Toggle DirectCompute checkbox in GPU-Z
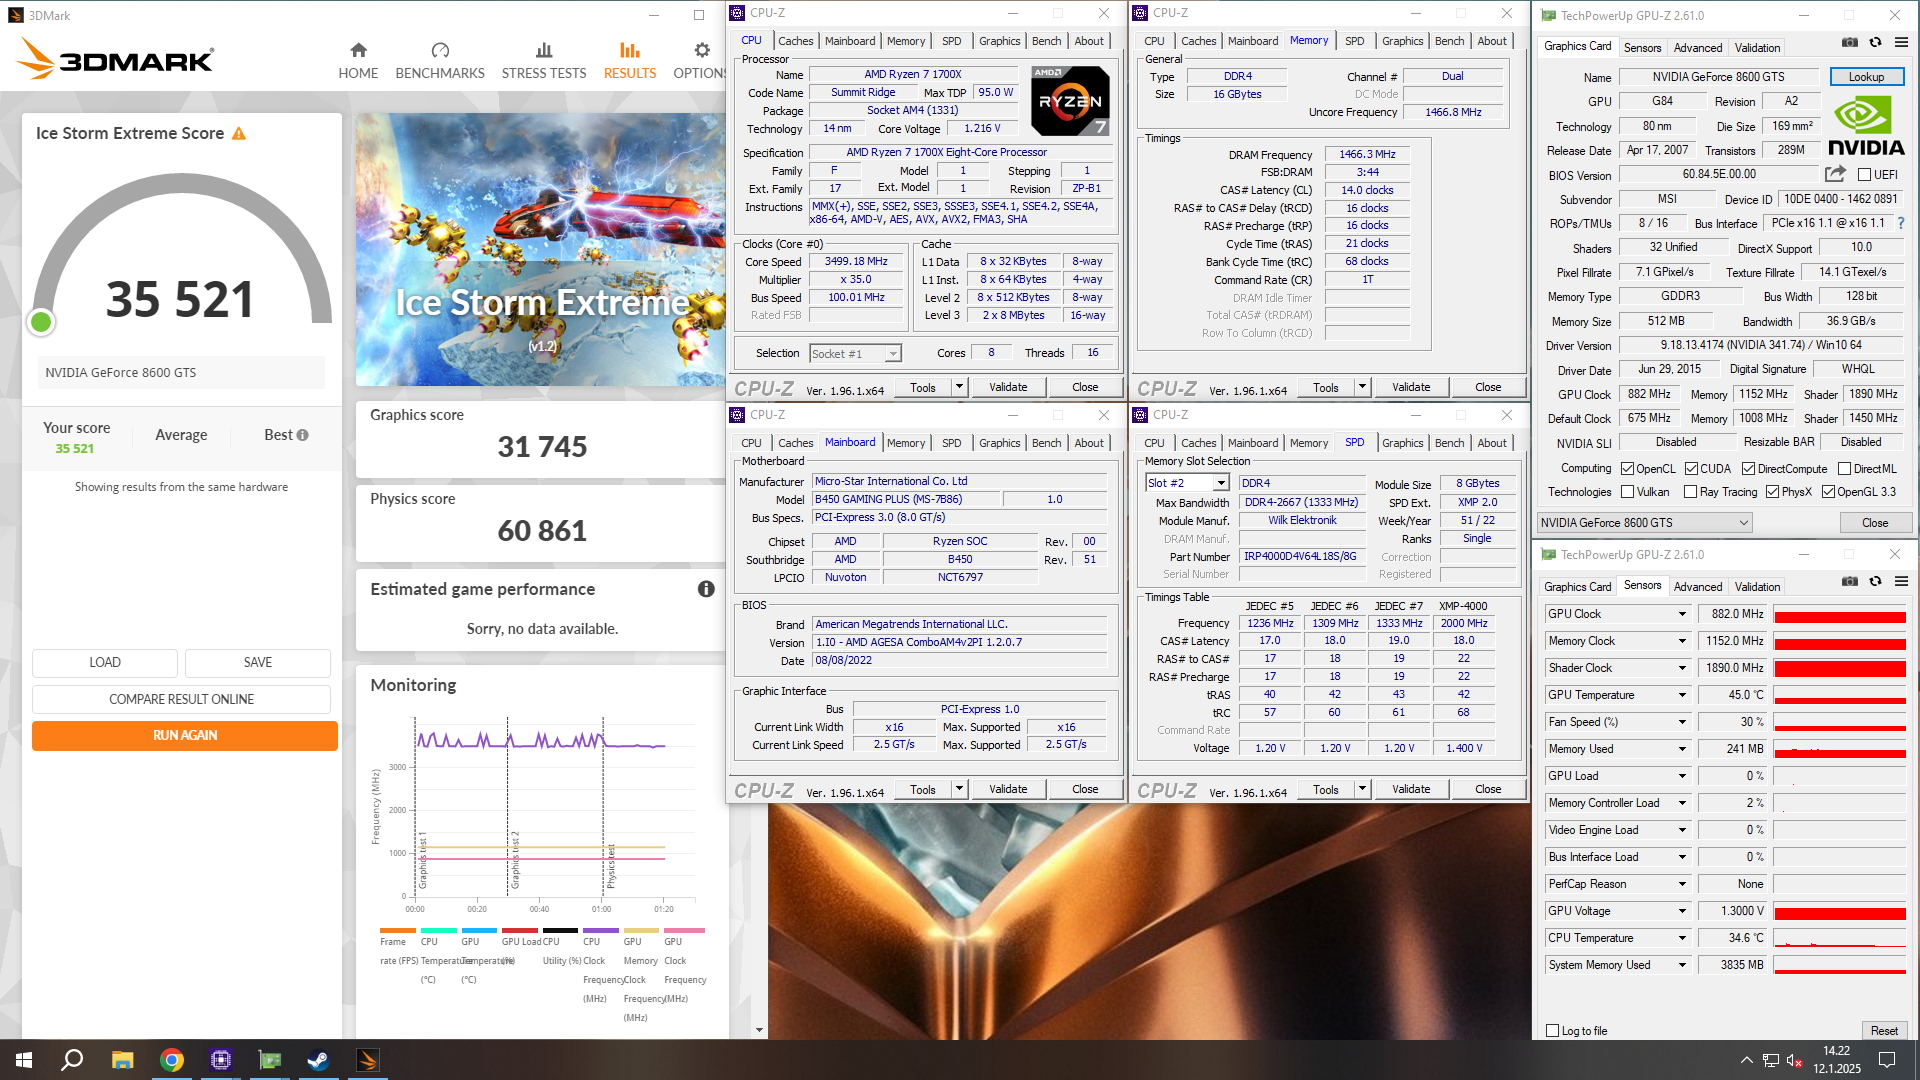The height and width of the screenshot is (1080, 1920). [x=1748, y=469]
